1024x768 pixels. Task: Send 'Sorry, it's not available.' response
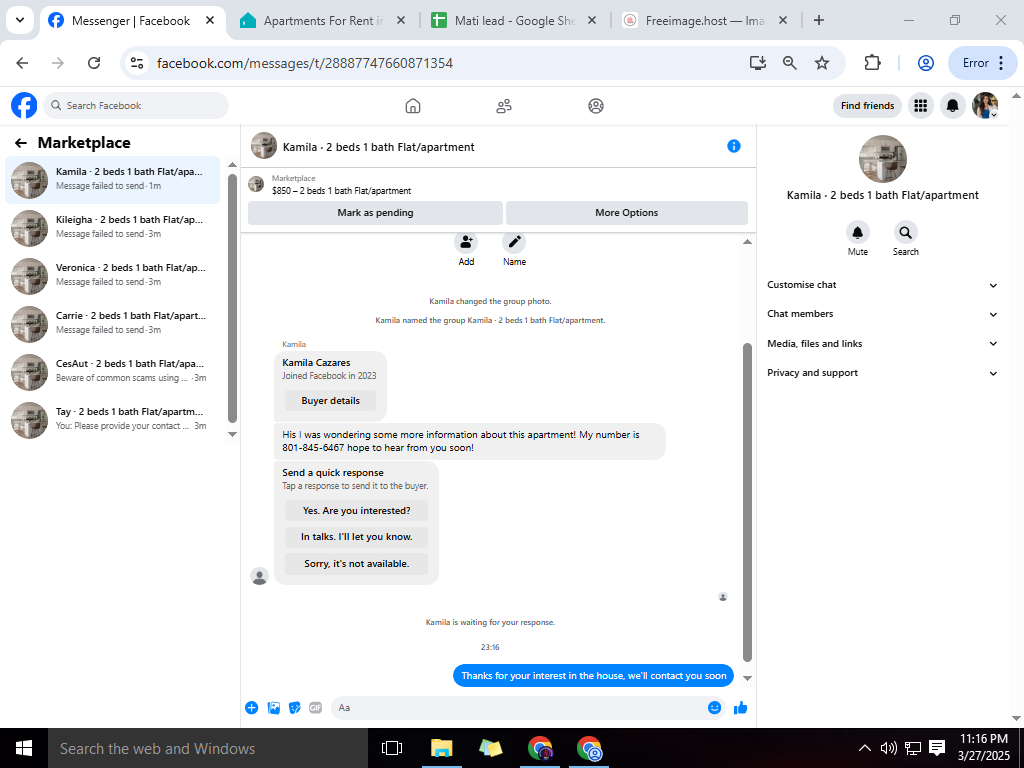pos(357,564)
